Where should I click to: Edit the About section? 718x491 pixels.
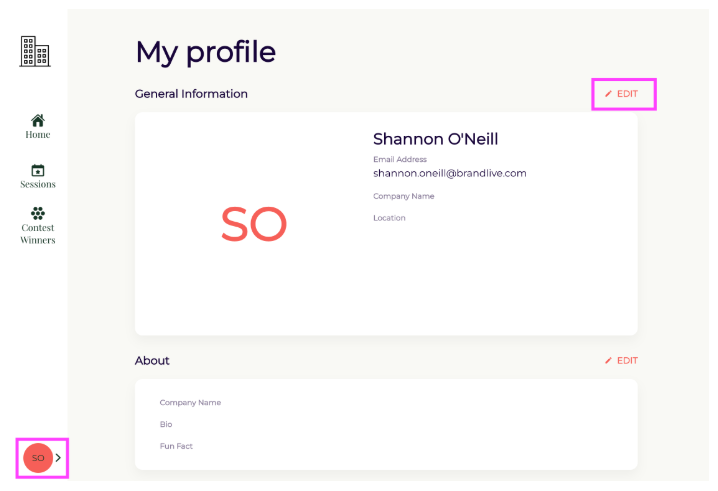(621, 361)
